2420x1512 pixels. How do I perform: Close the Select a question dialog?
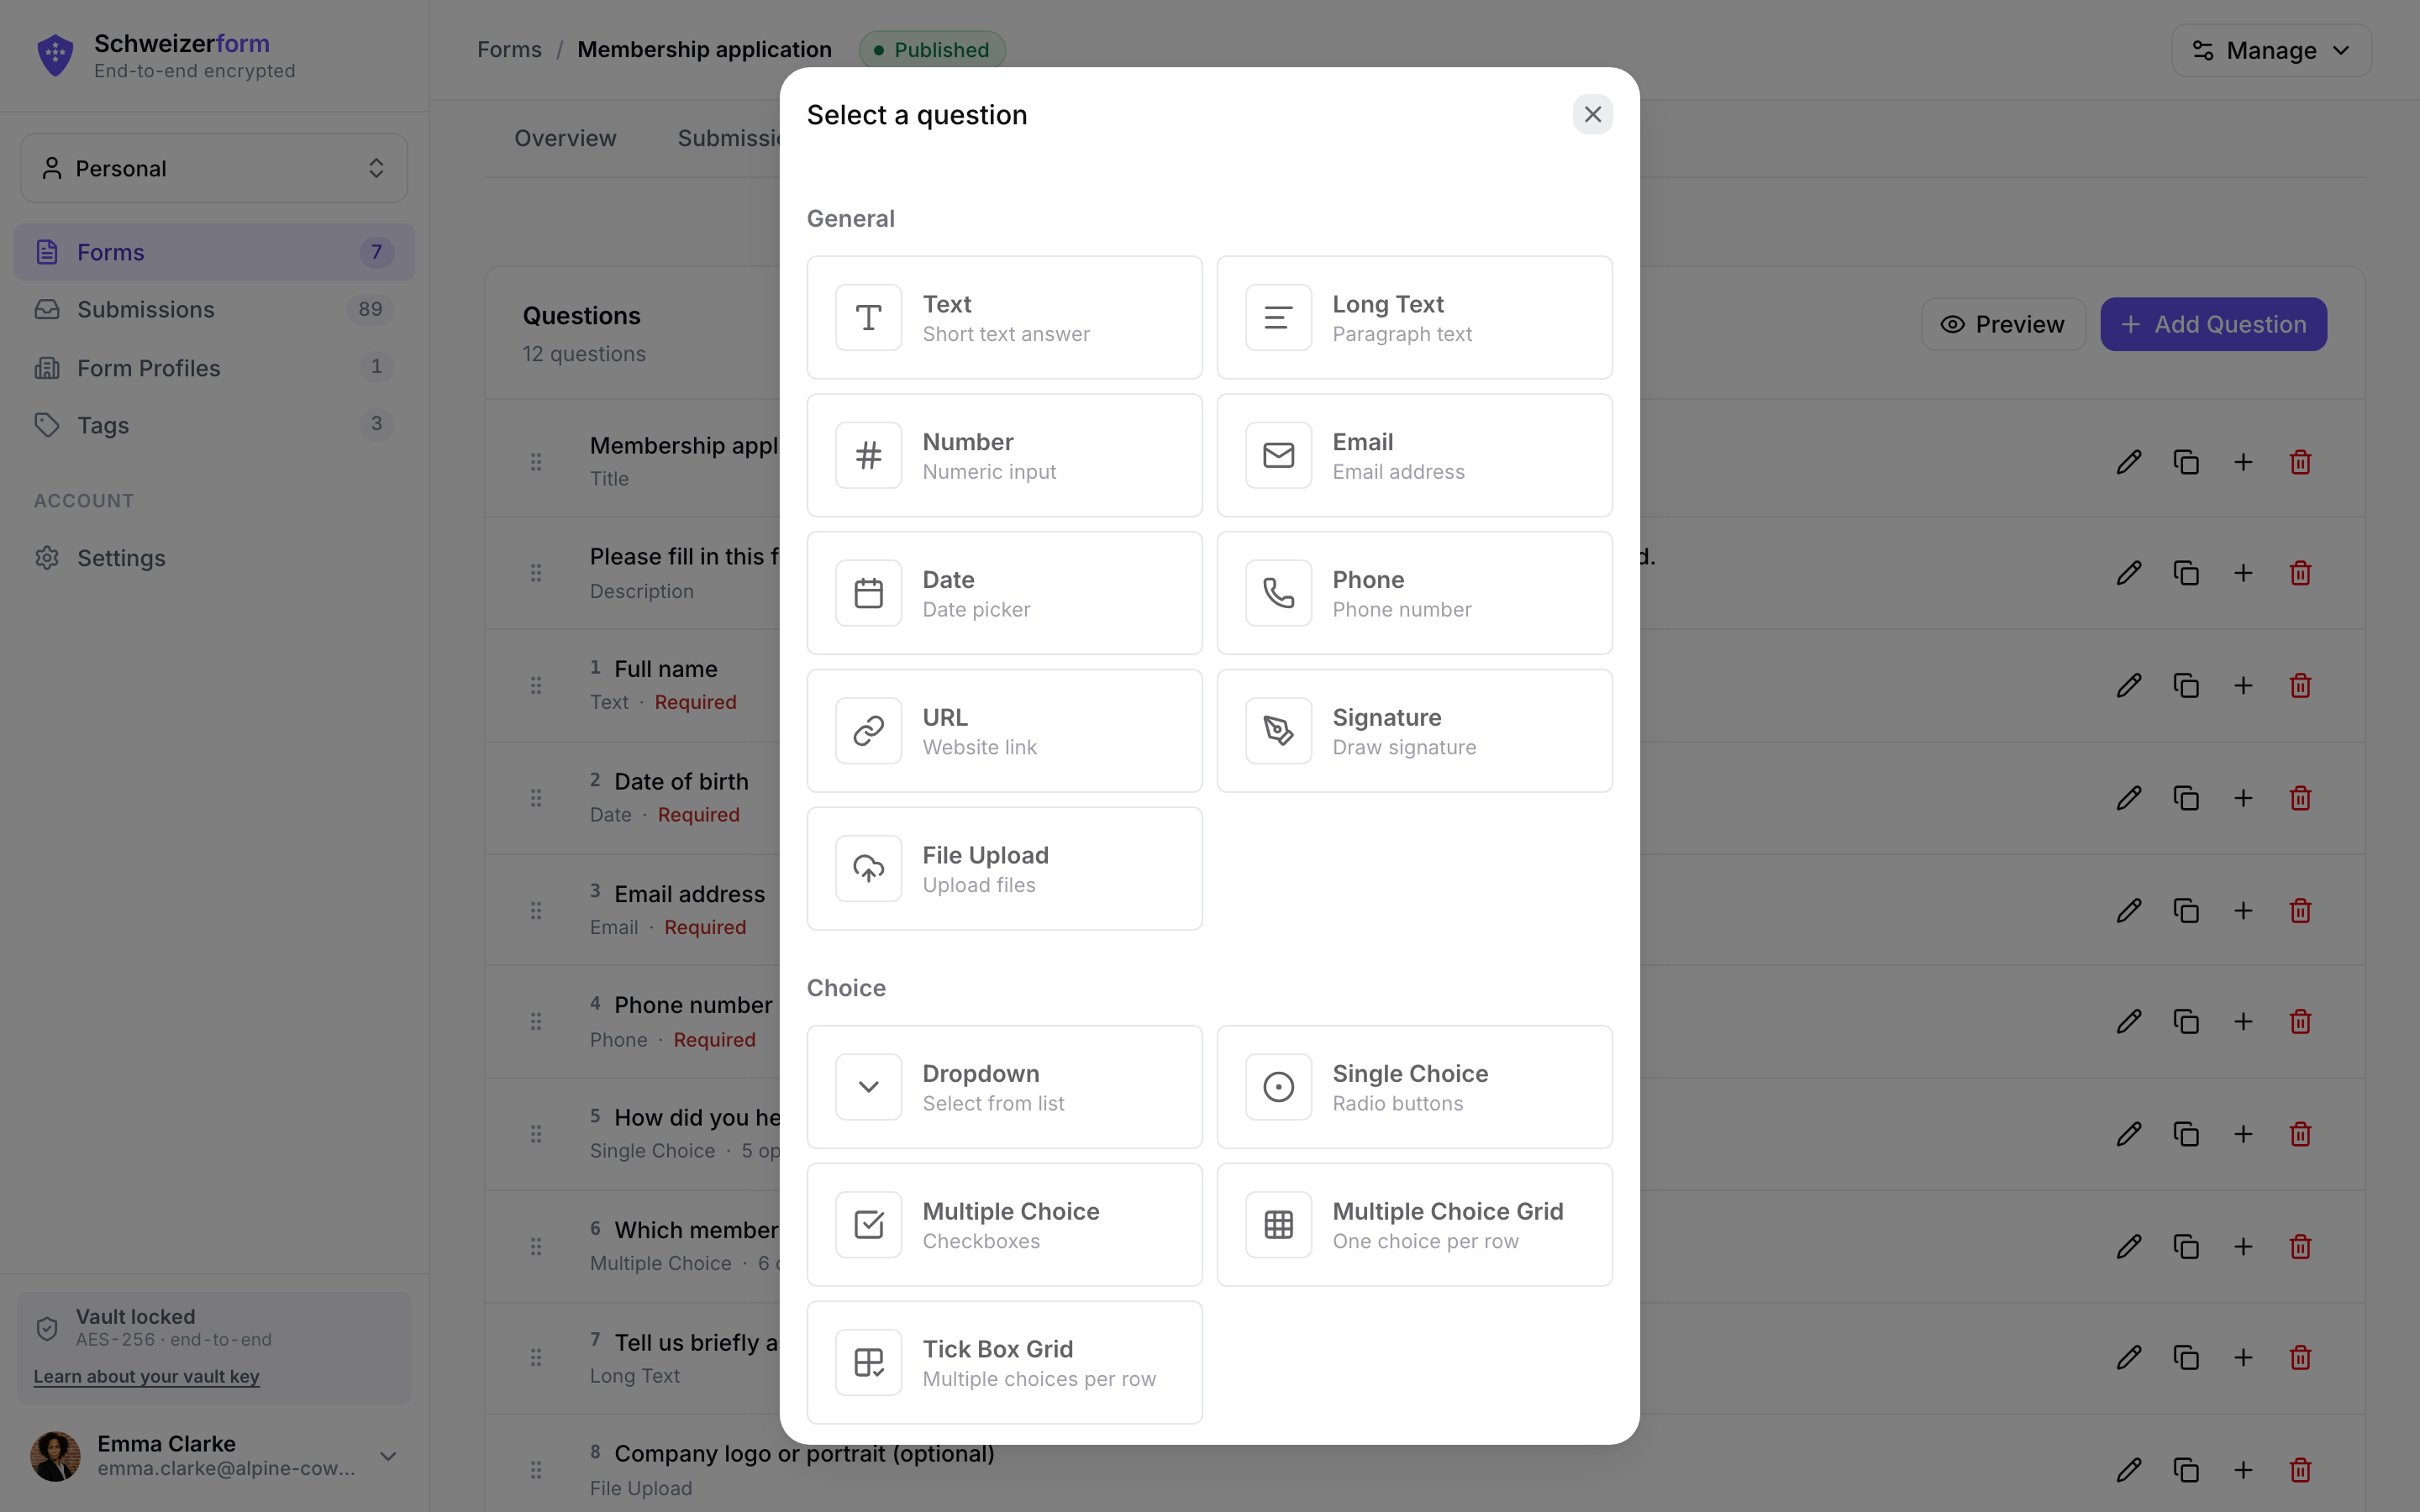(1592, 115)
